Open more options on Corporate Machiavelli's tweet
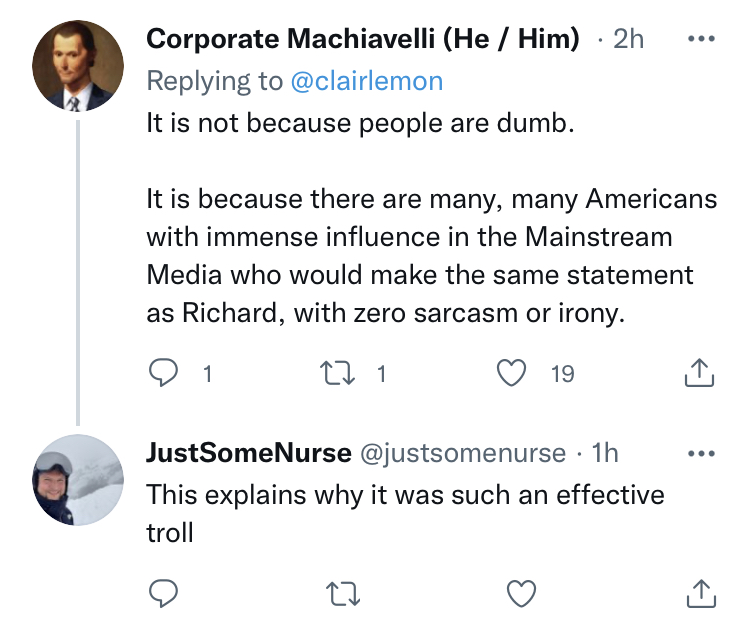Screen dimensions: 750x631 (x=700, y=41)
